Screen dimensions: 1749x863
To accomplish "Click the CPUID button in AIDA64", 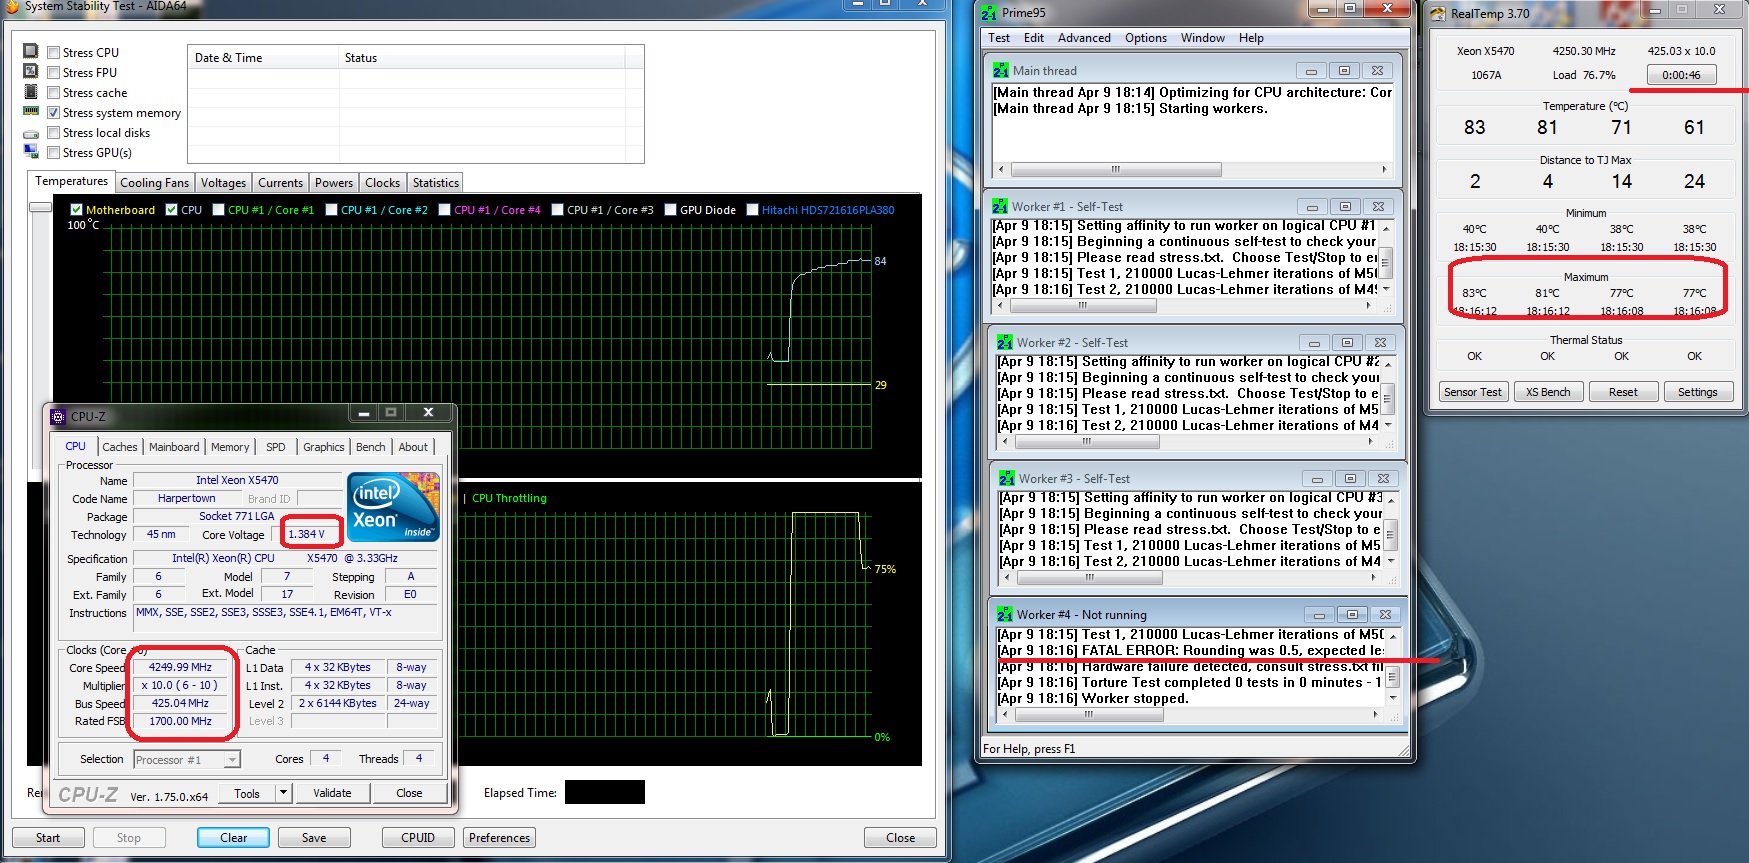I will coord(418,838).
